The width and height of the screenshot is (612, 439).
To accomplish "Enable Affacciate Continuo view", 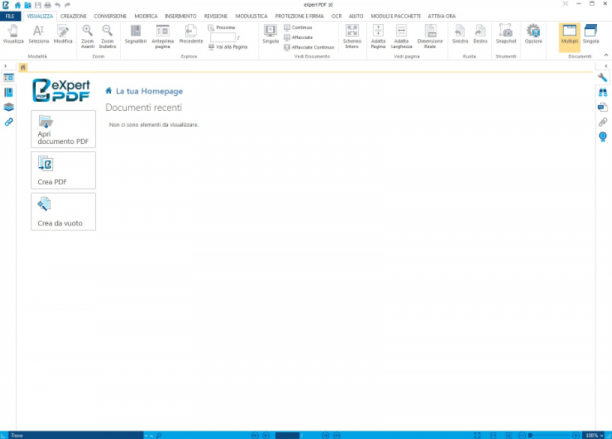I will pos(309,47).
